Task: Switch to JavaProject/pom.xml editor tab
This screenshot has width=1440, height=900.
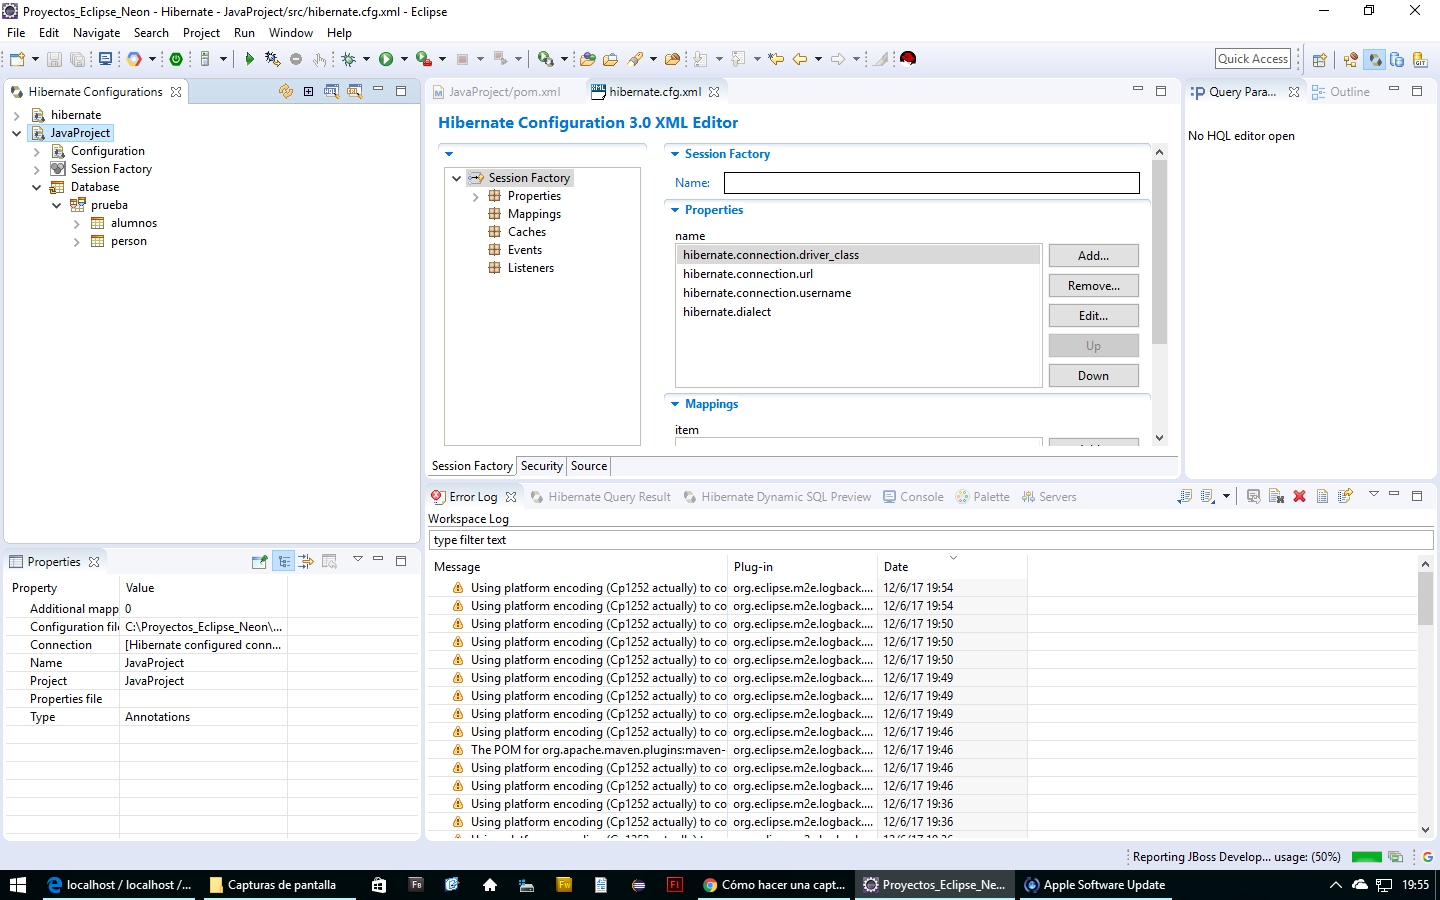Action: [x=497, y=91]
